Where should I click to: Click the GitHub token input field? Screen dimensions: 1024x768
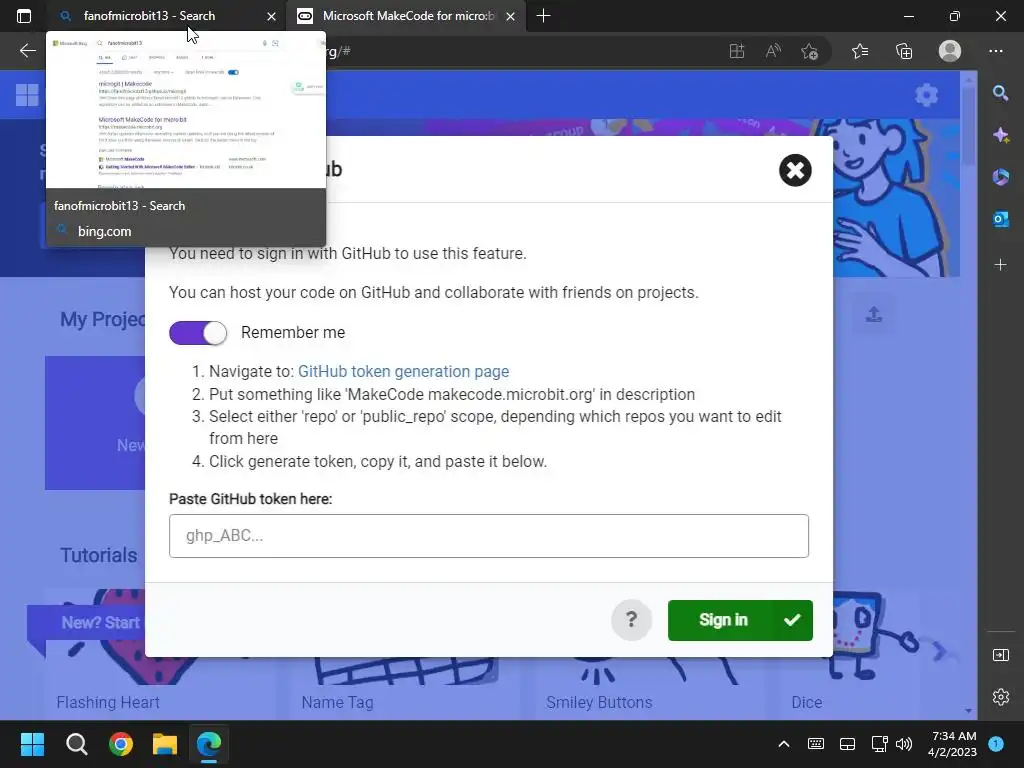pos(488,536)
